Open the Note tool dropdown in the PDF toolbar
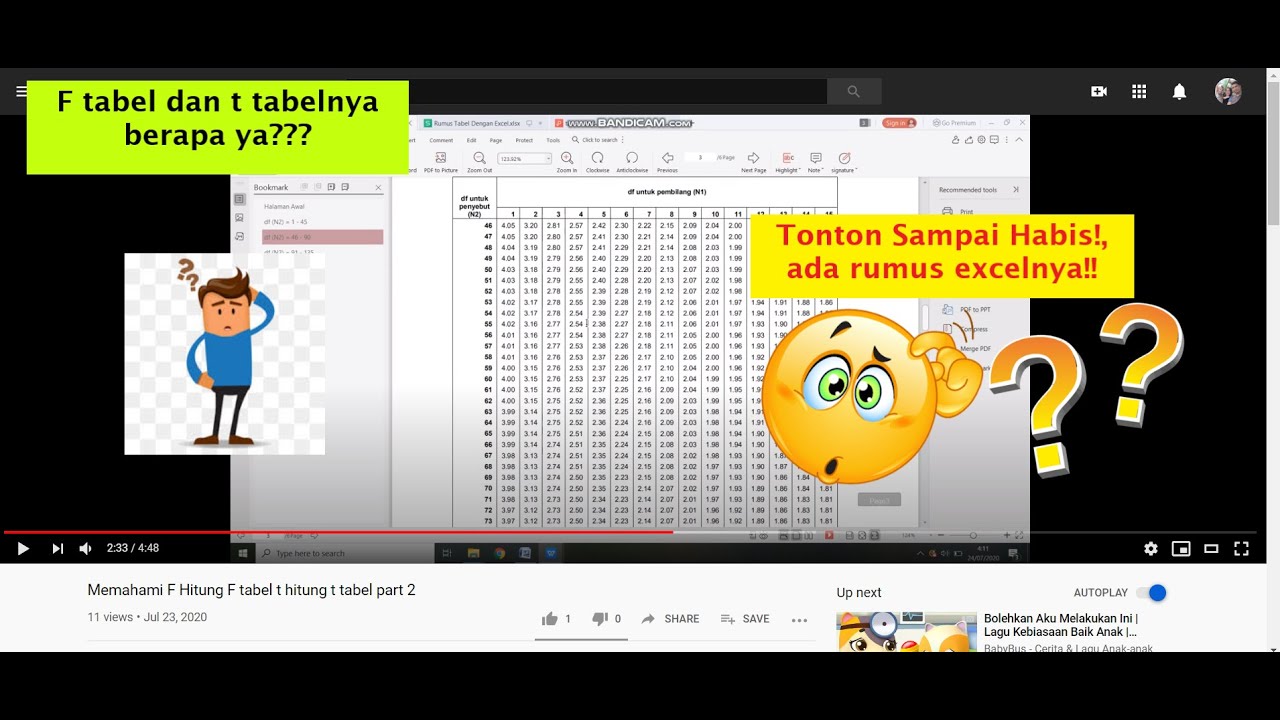 (816, 162)
